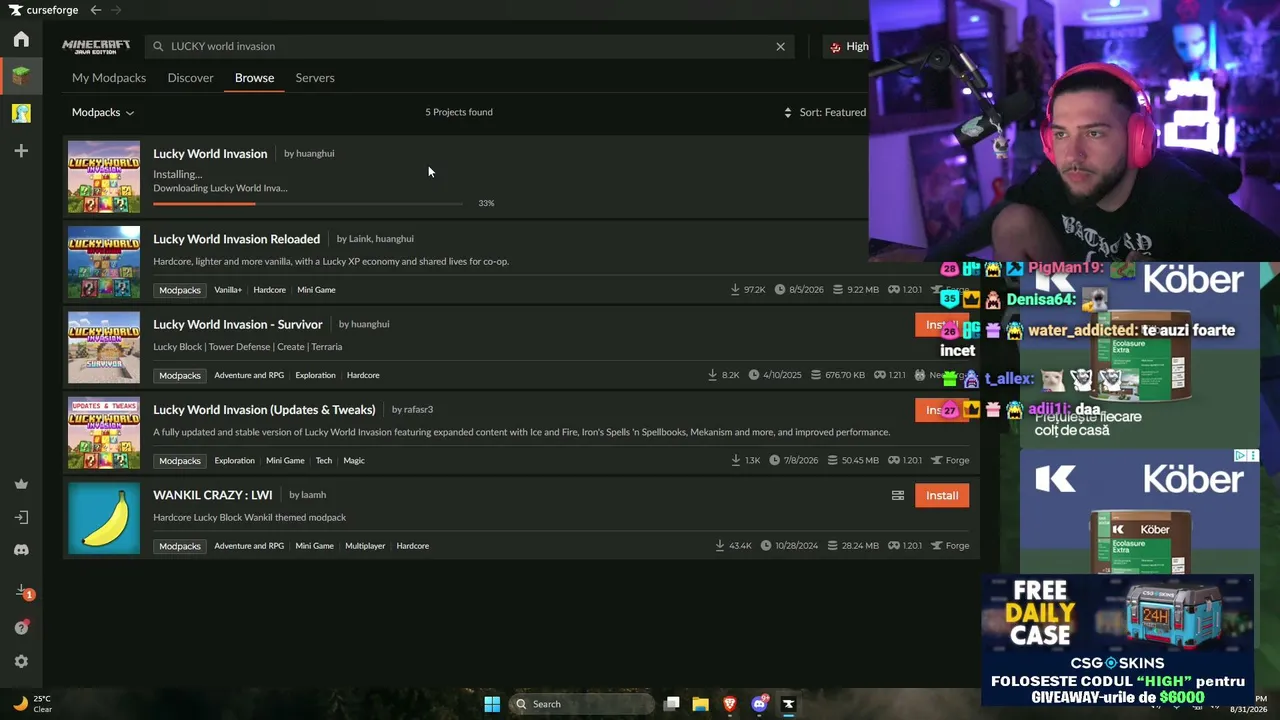Open the CurseForge home icon in sidebar
The width and height of the screenshot is (1280, 720).
tap(21, 39)
